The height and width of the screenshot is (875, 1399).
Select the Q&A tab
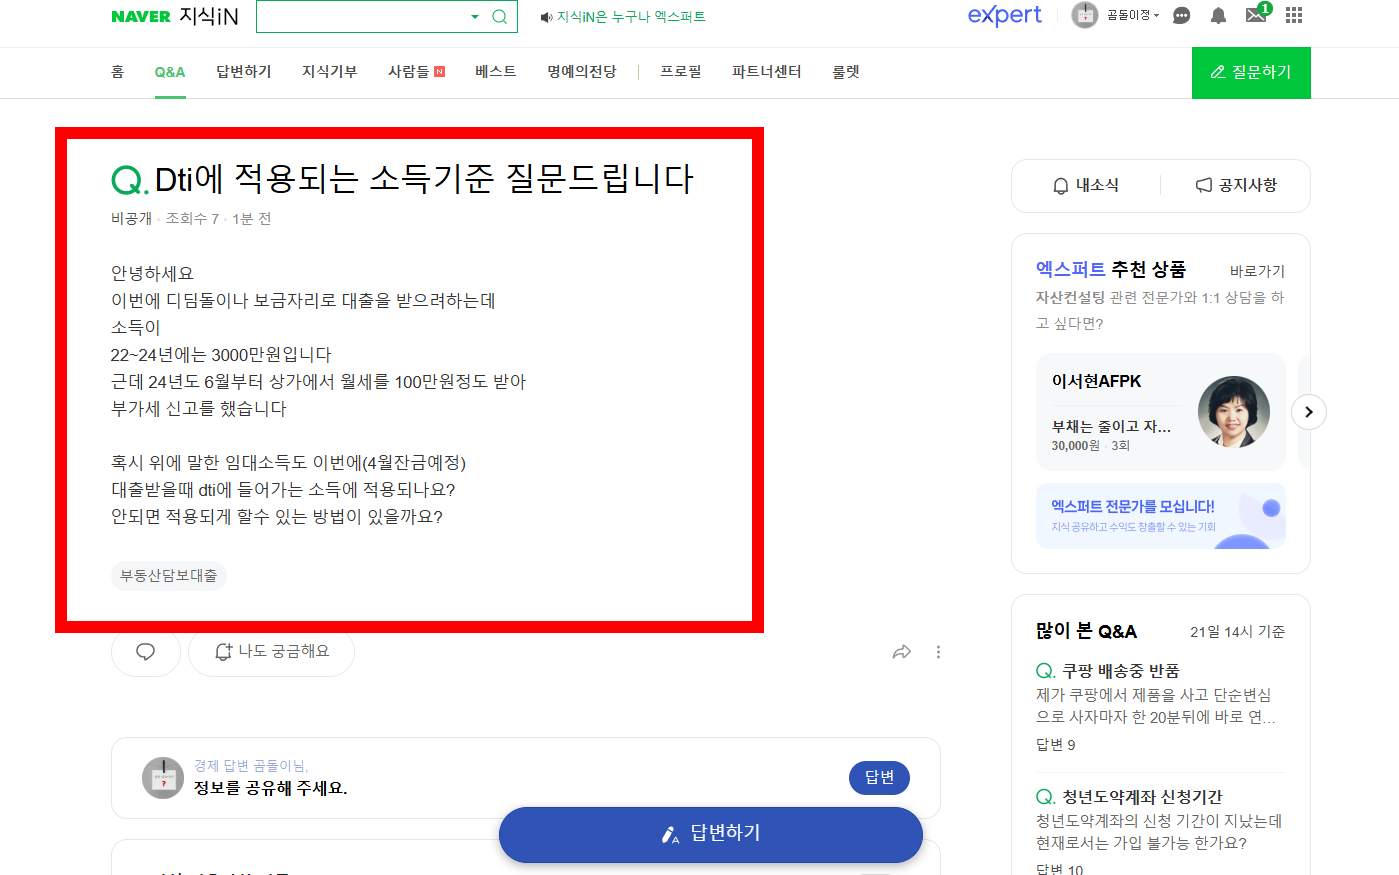point(170,72)
